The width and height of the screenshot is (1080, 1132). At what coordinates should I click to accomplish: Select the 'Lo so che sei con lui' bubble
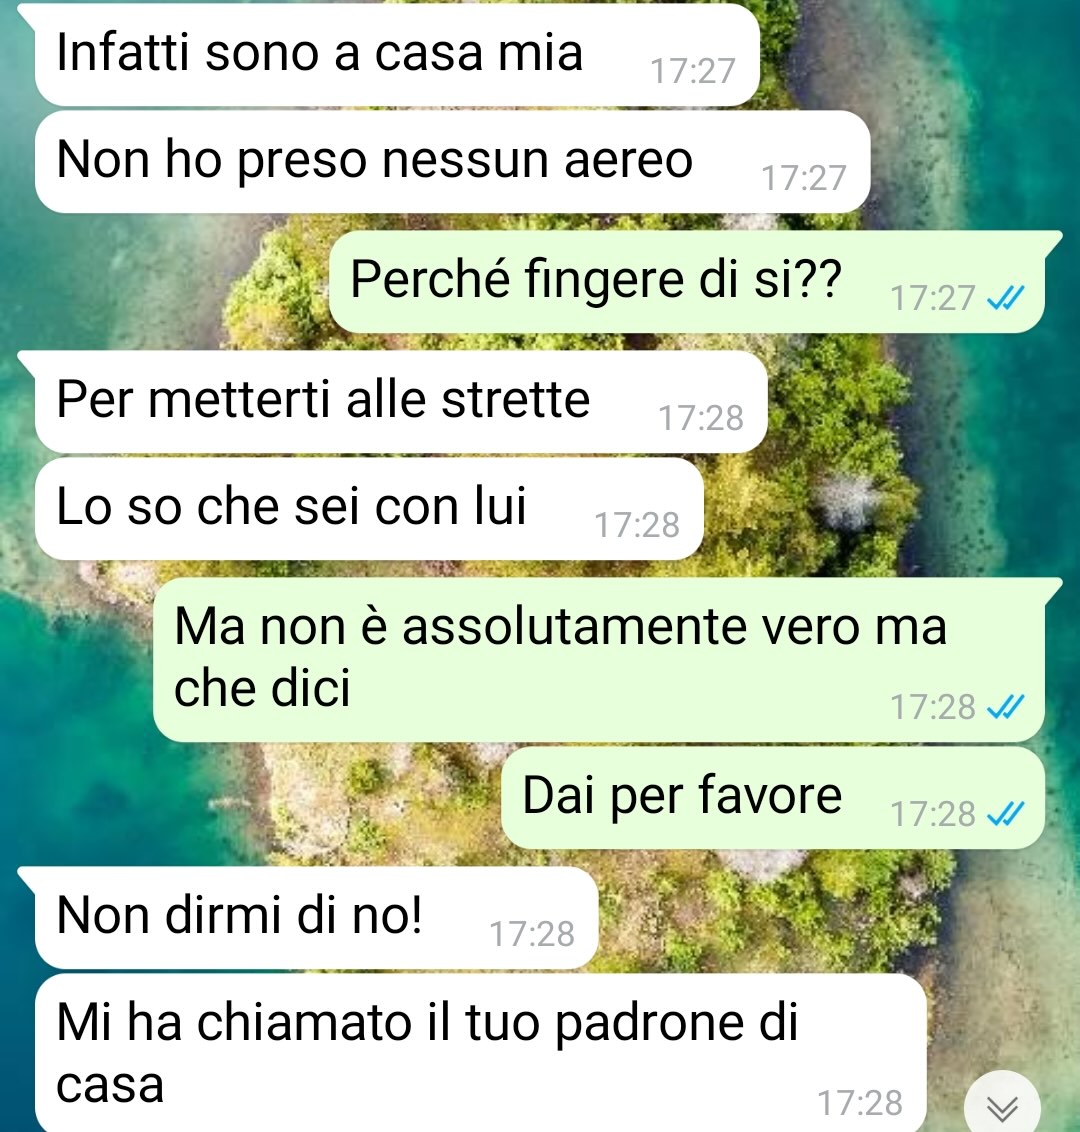[369, 509]
